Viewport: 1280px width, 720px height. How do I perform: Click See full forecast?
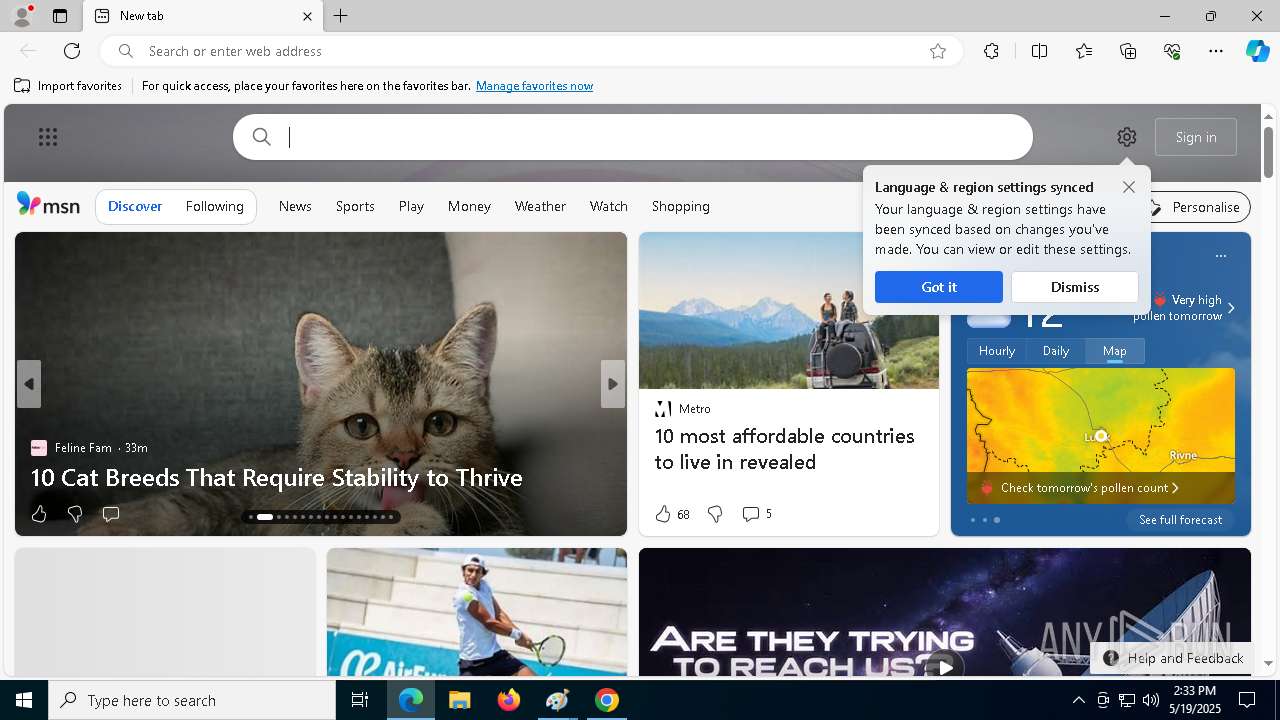(1181, 520)
